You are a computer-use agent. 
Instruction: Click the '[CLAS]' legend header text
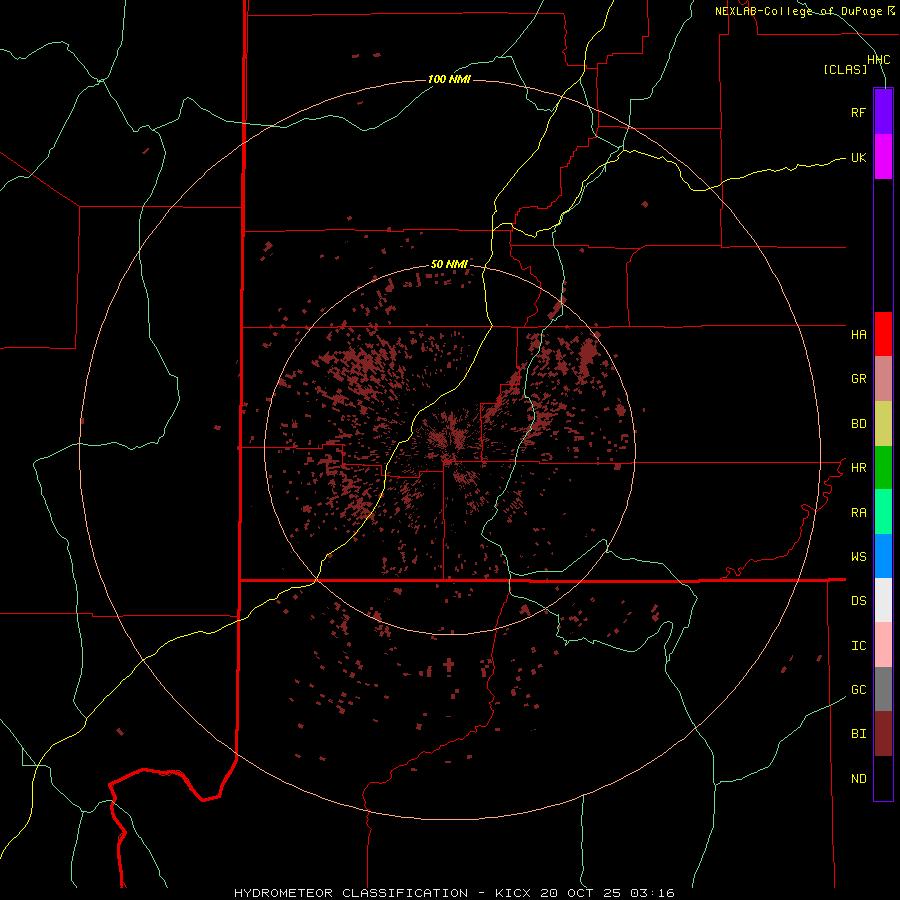(845, 69)
